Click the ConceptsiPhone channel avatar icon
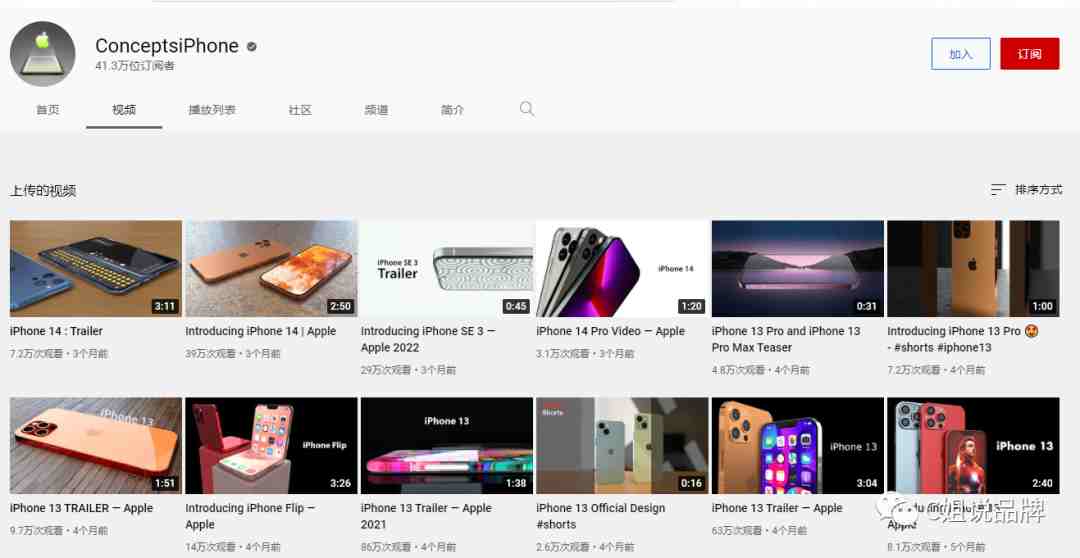 tap(43, 54)
